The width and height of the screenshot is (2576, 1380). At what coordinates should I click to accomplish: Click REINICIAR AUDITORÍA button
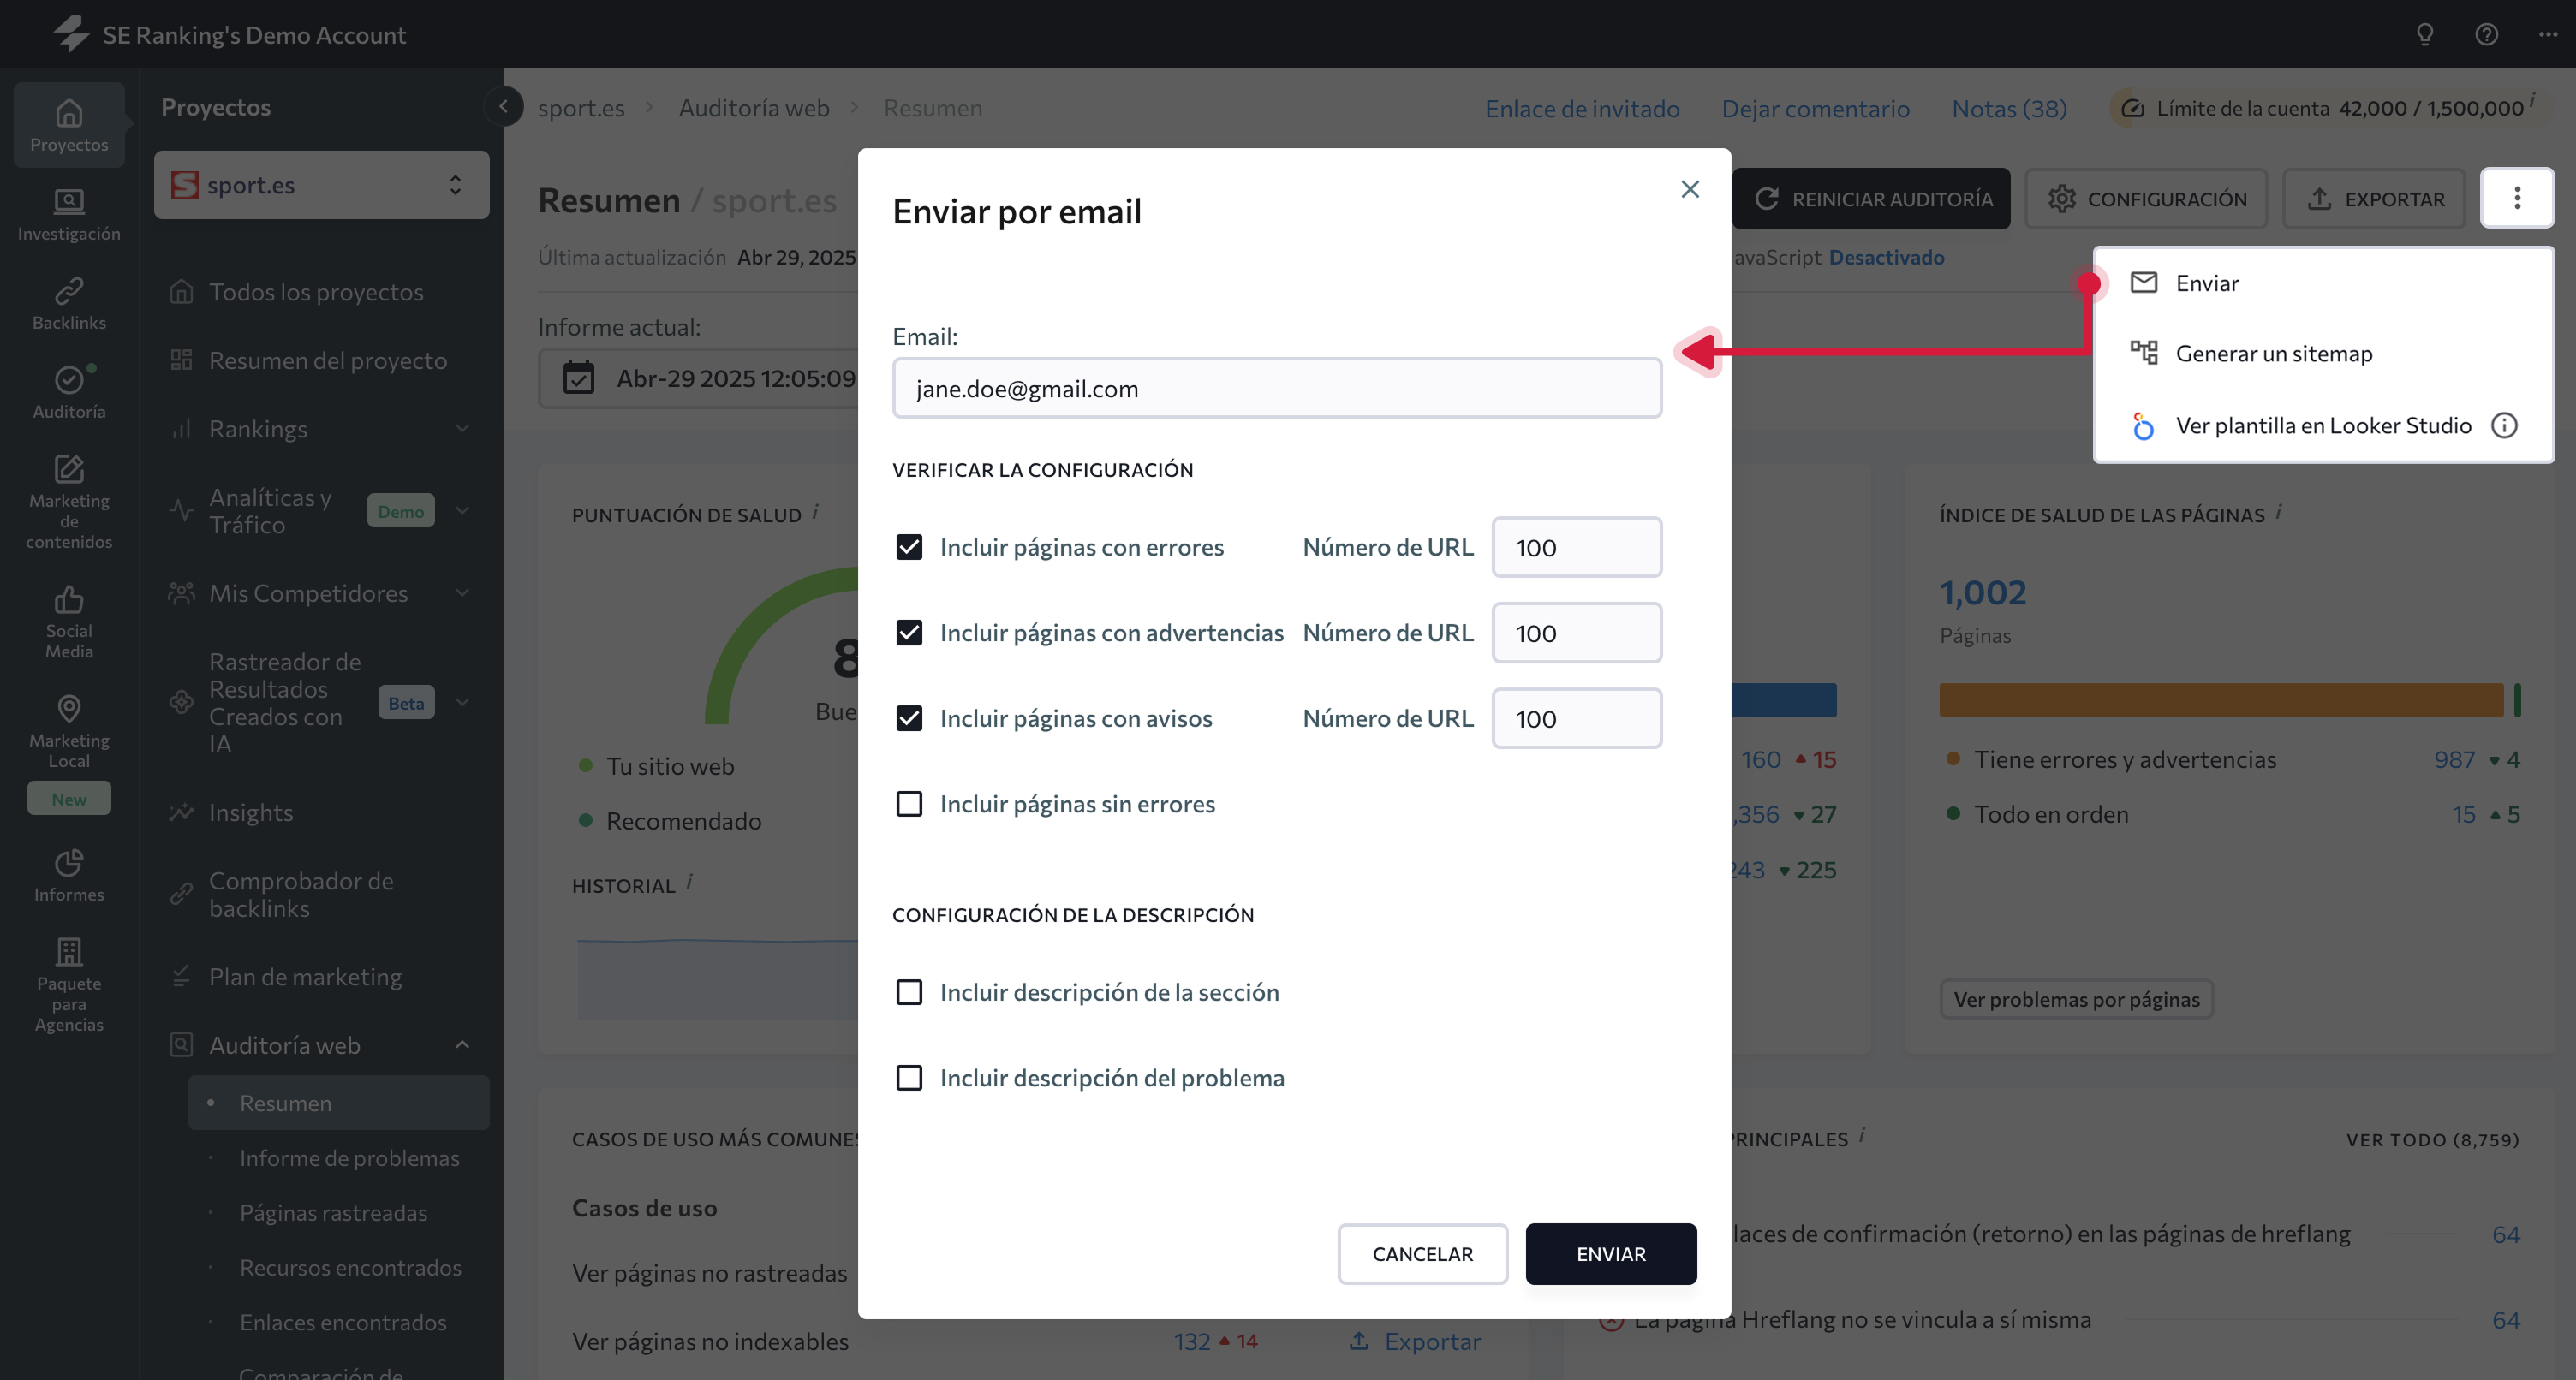[1871, 198]
